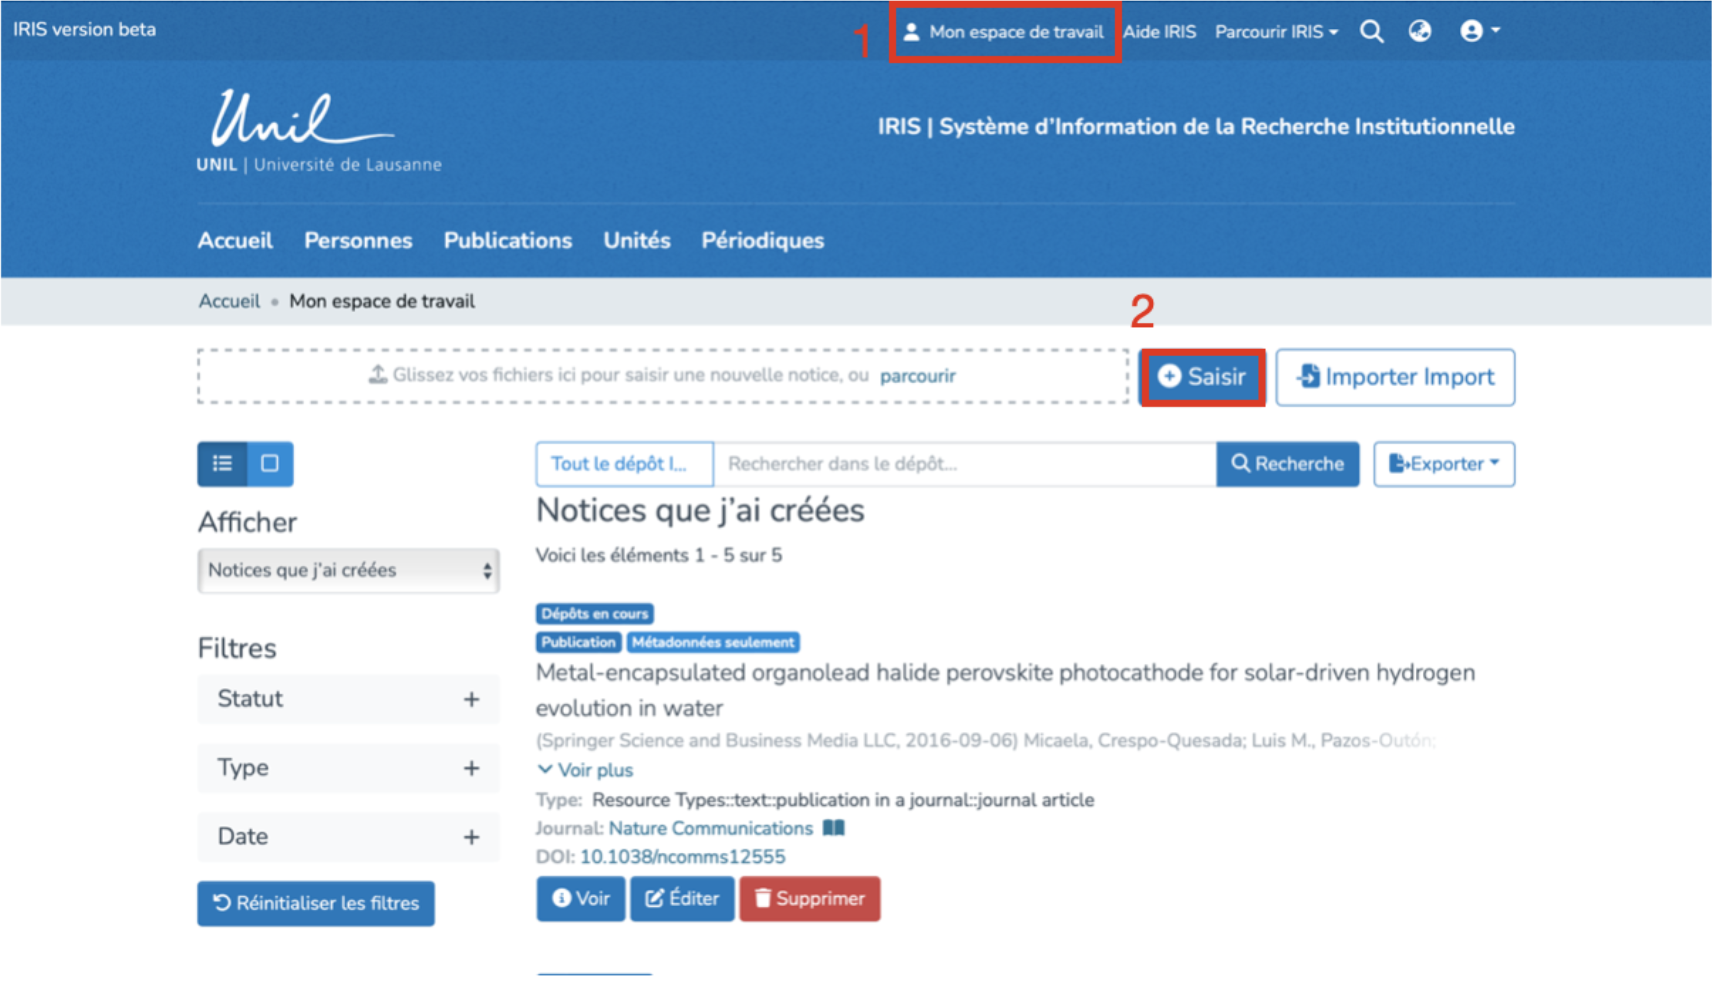This screenshot has height=986, width=1720.
Task: Switch to list view layout
Action: (222, 464)
